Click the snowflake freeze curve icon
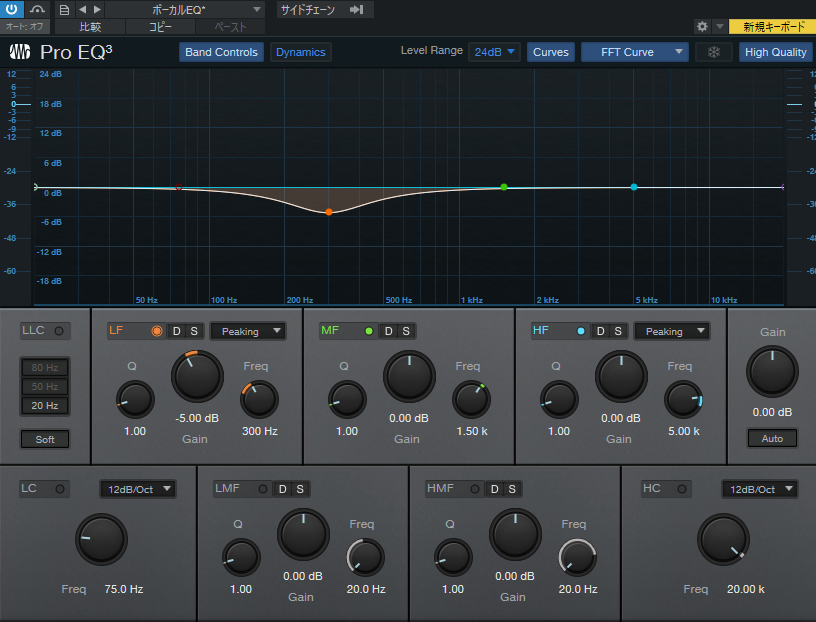This screenshot has height=622, width=816. coord(713,52)
